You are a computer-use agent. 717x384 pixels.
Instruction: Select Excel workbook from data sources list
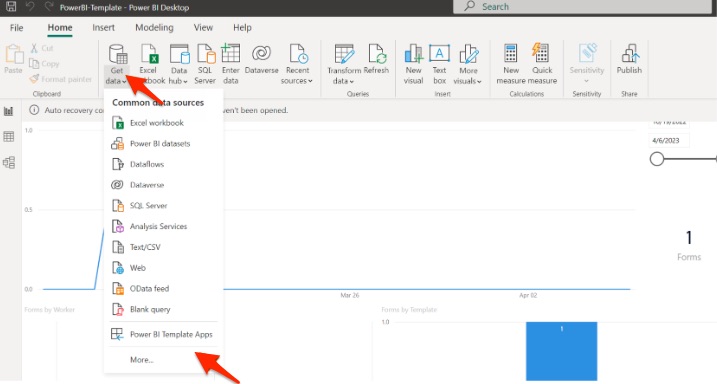(164, 123)
